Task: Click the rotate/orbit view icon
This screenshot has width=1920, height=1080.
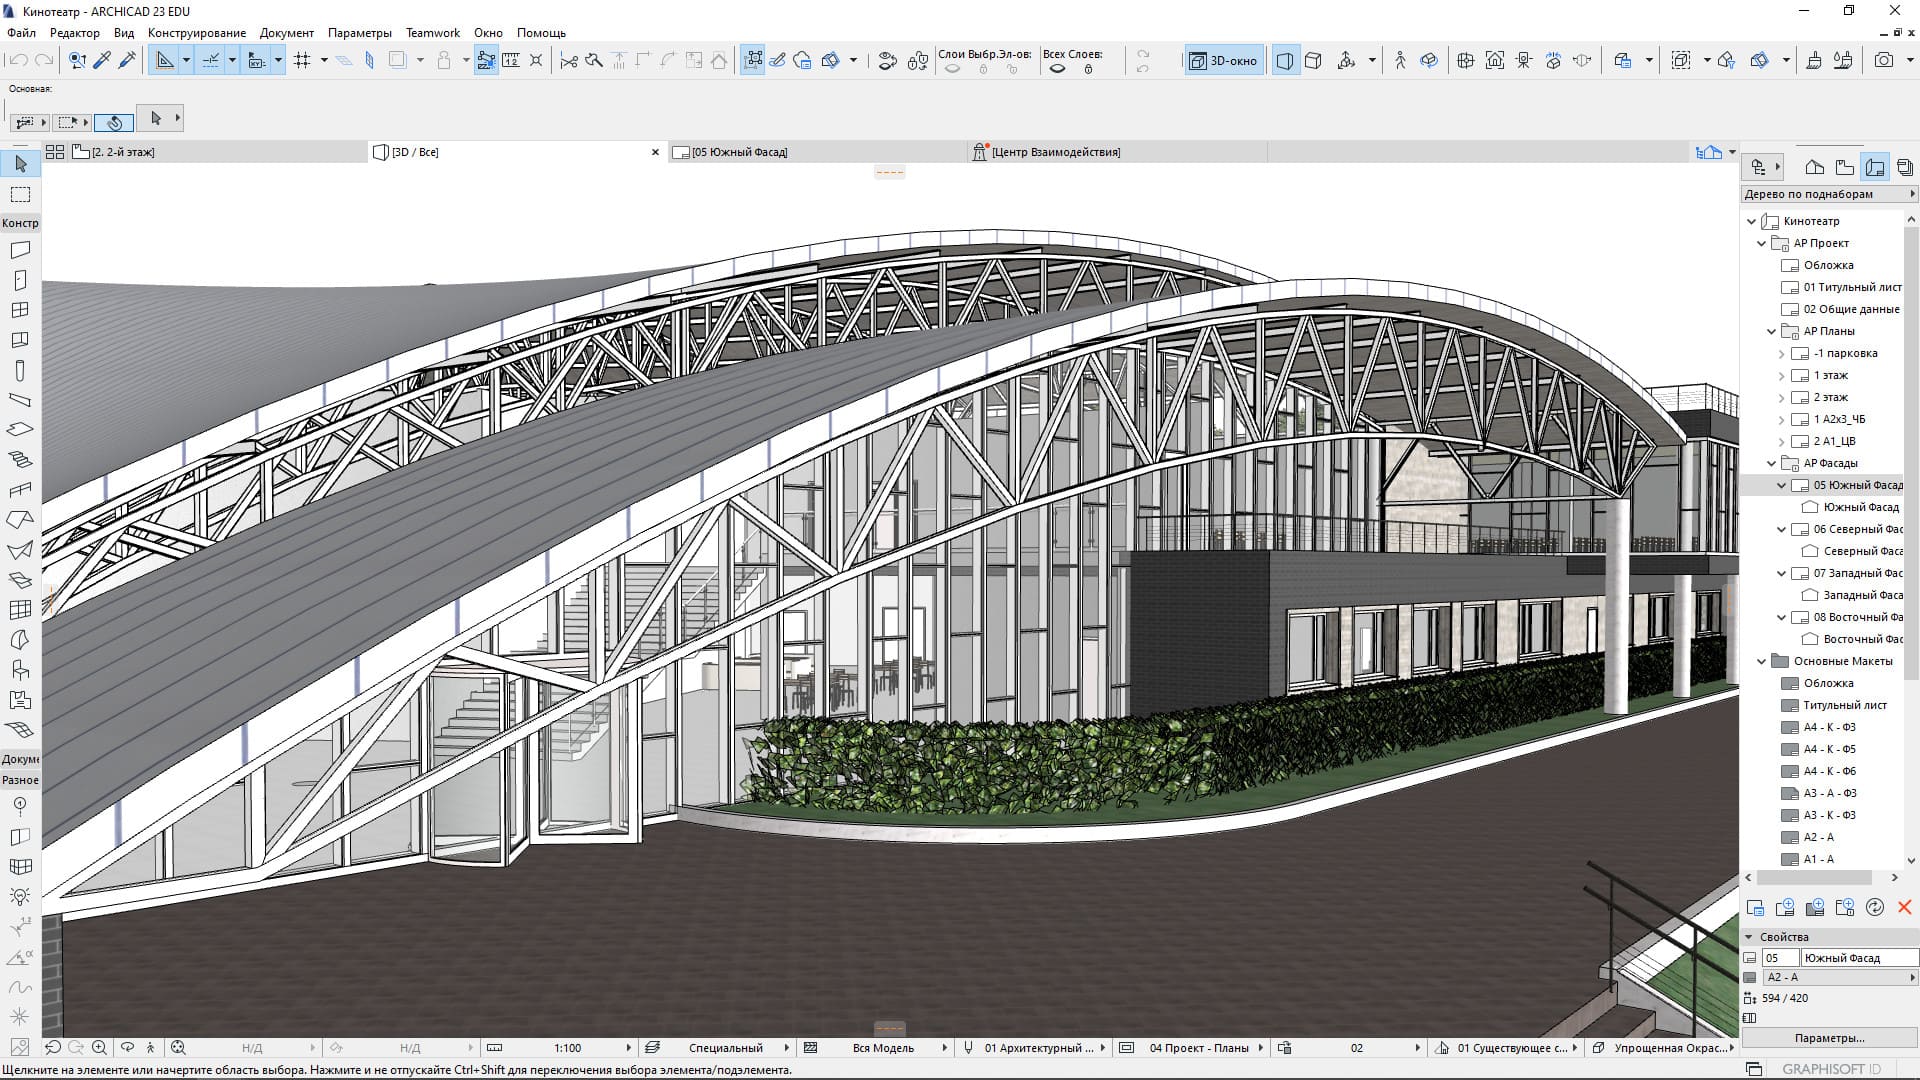Action: [x=129, y=1047]
